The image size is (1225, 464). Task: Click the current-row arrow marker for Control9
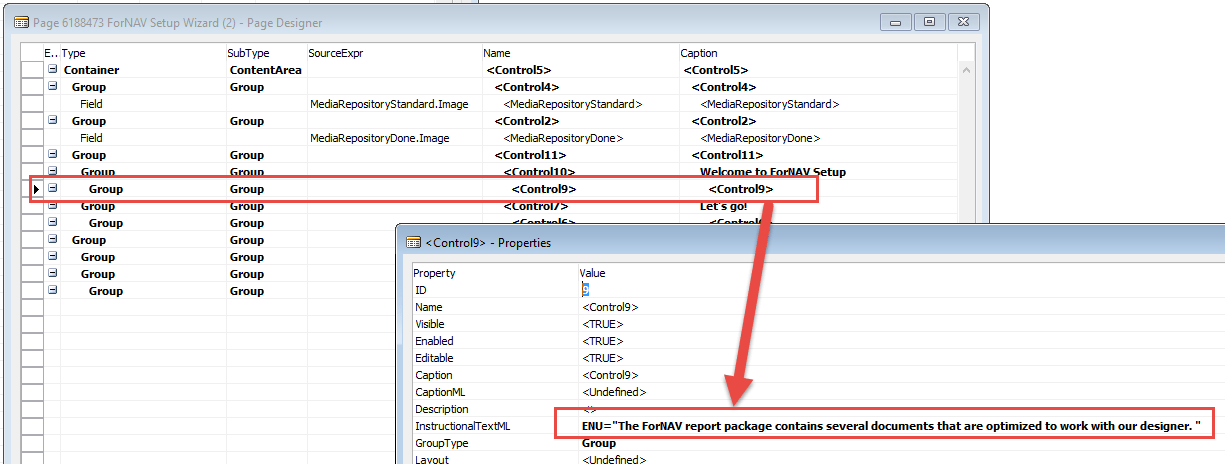[36, 189]
